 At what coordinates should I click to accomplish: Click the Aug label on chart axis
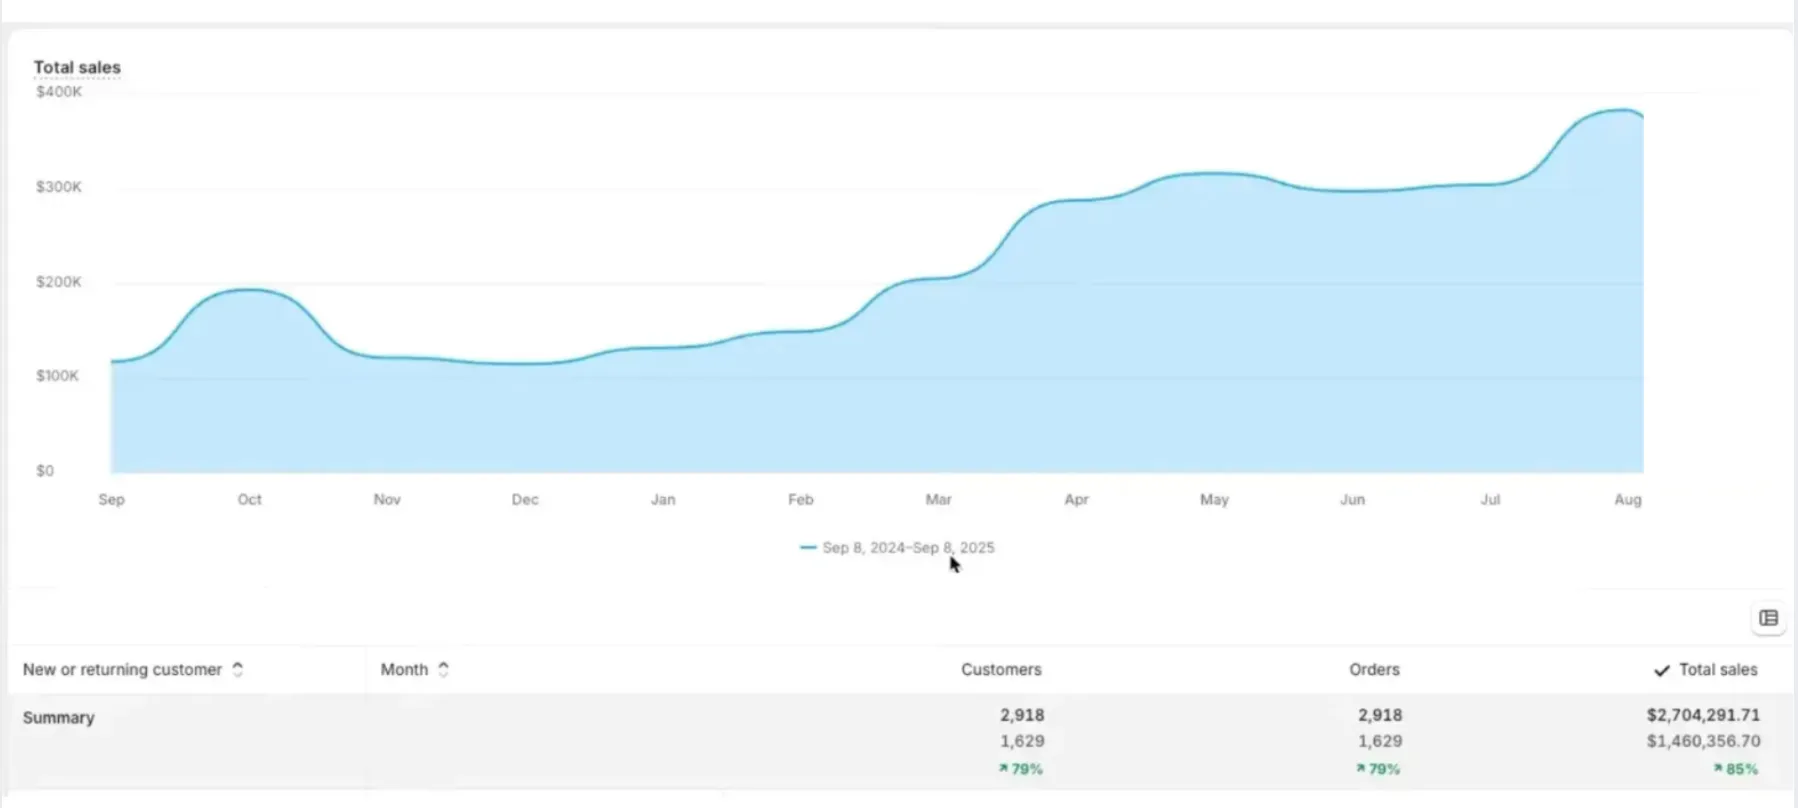[x=1627, y=499]
